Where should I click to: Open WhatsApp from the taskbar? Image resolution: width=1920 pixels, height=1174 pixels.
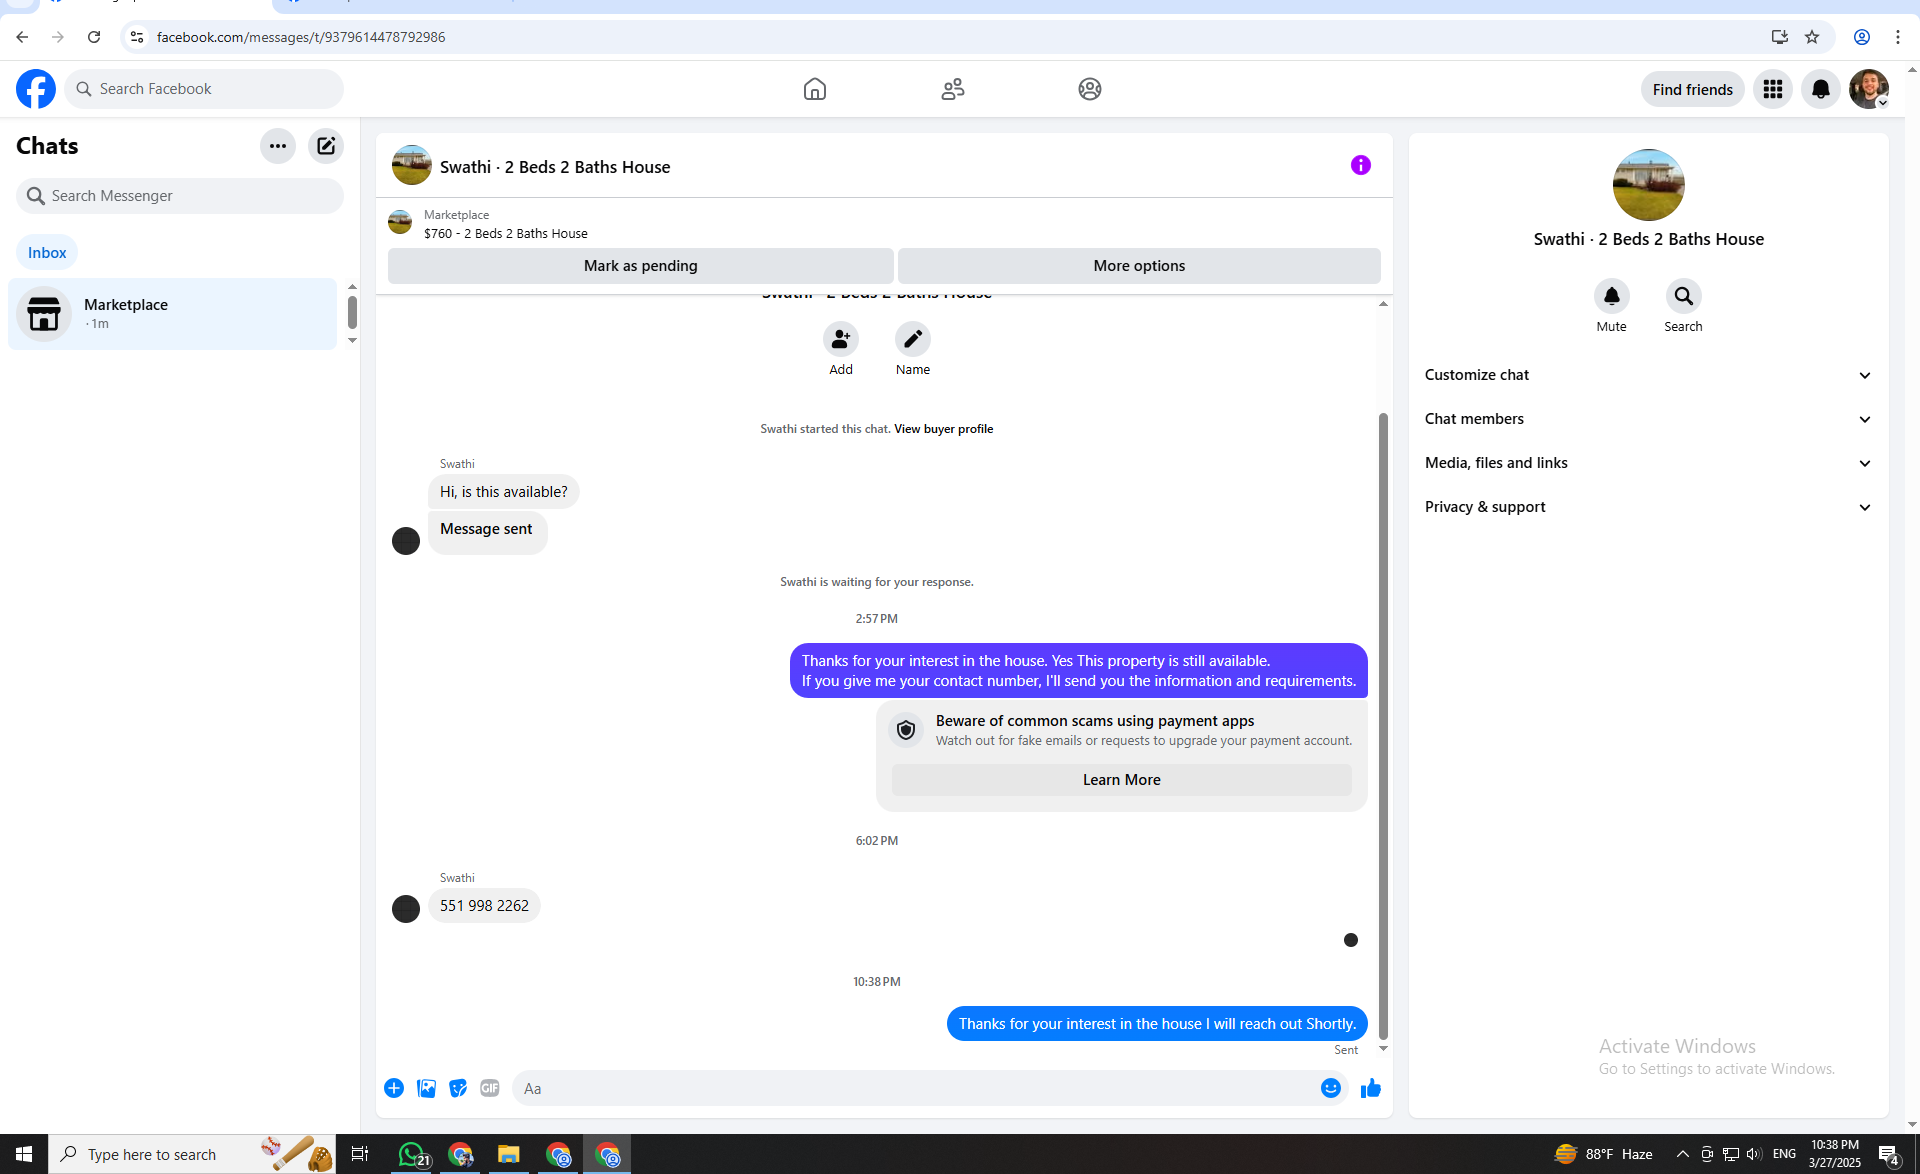coord(412,1154)
